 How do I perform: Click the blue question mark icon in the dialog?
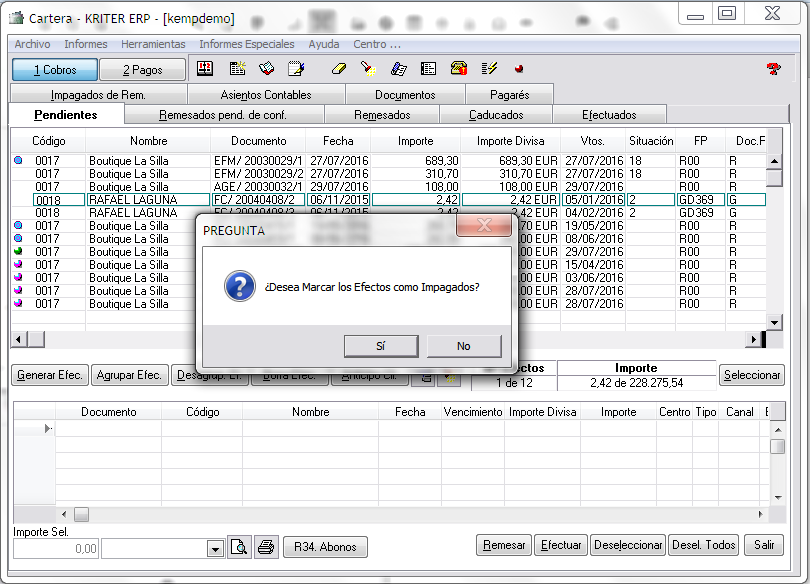pos(240,286)
